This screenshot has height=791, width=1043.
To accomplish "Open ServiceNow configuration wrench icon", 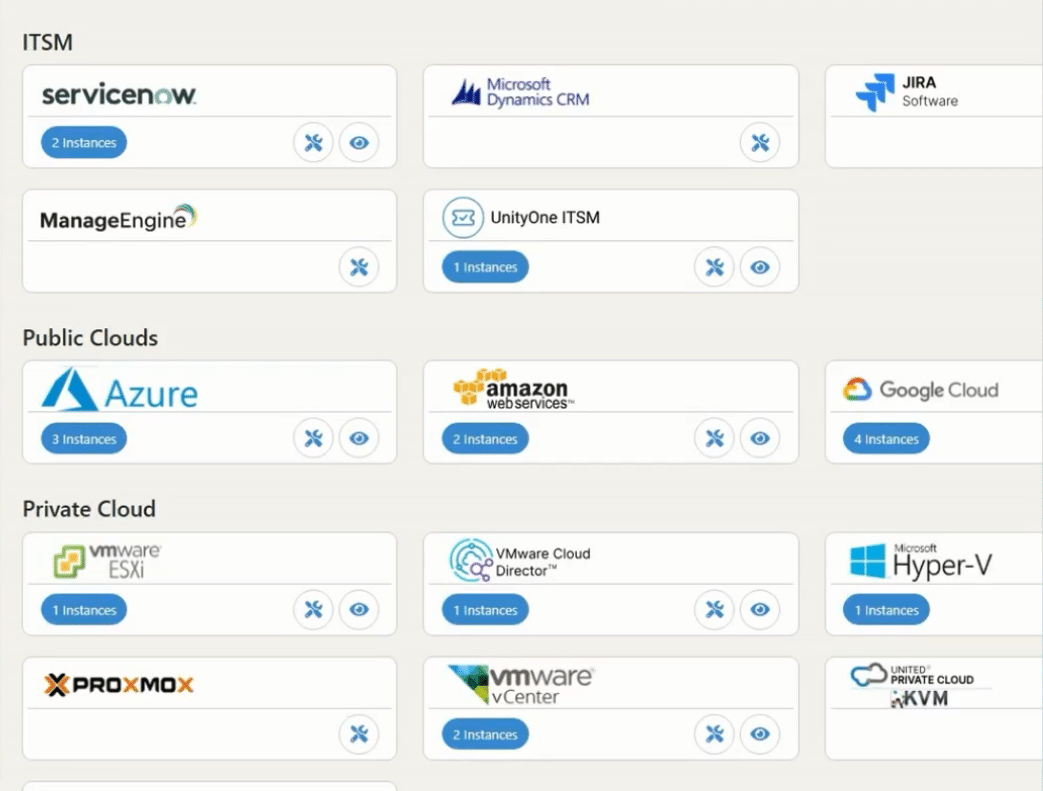I will coord(313,142).
